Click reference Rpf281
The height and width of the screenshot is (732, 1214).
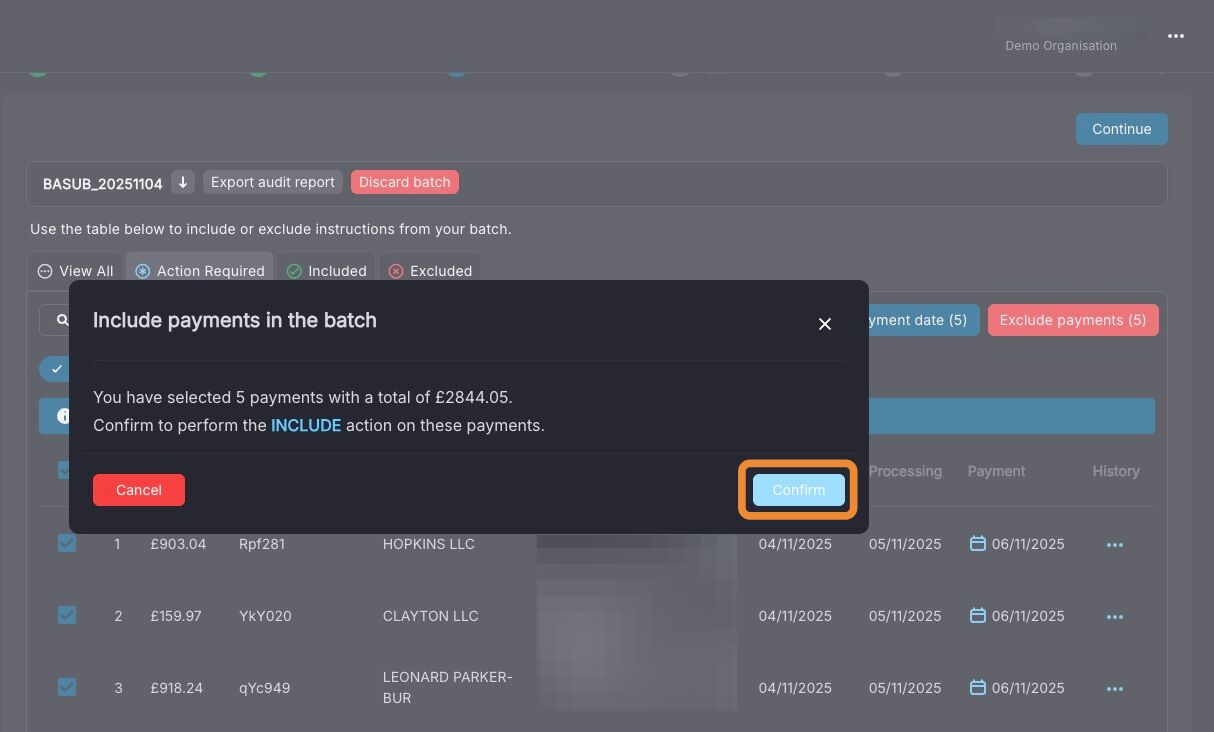click(x=262, y=544)
